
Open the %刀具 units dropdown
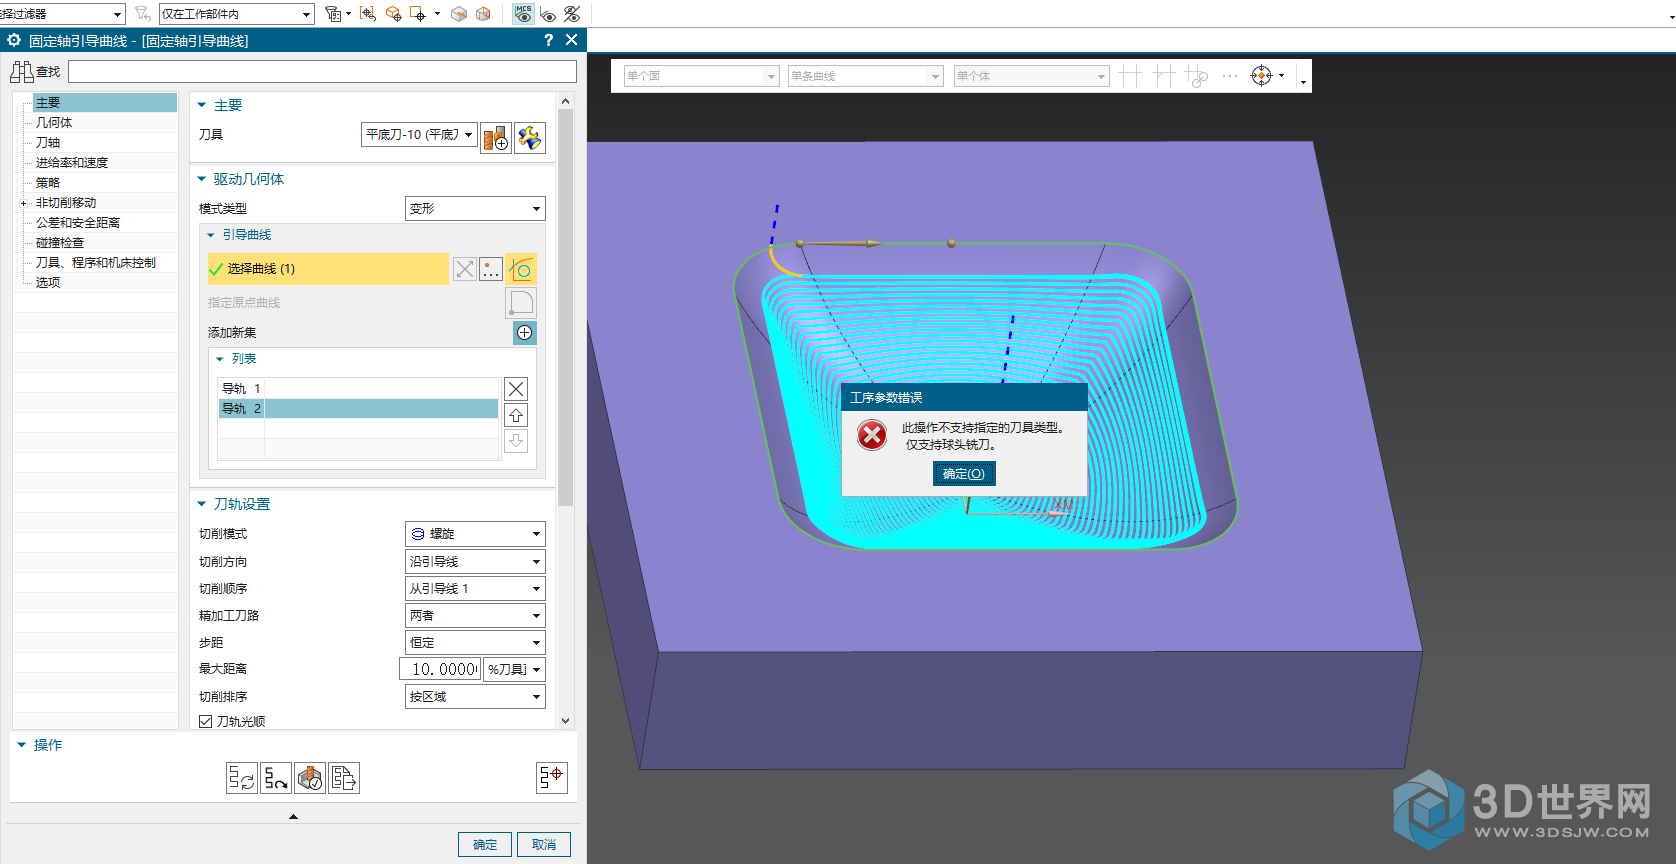pos(514,670)
